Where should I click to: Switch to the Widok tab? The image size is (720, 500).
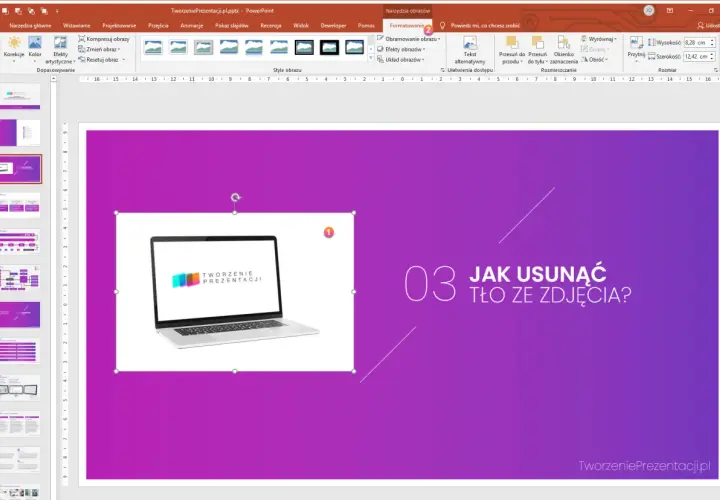pyautogui.click(x=301, y=26)
